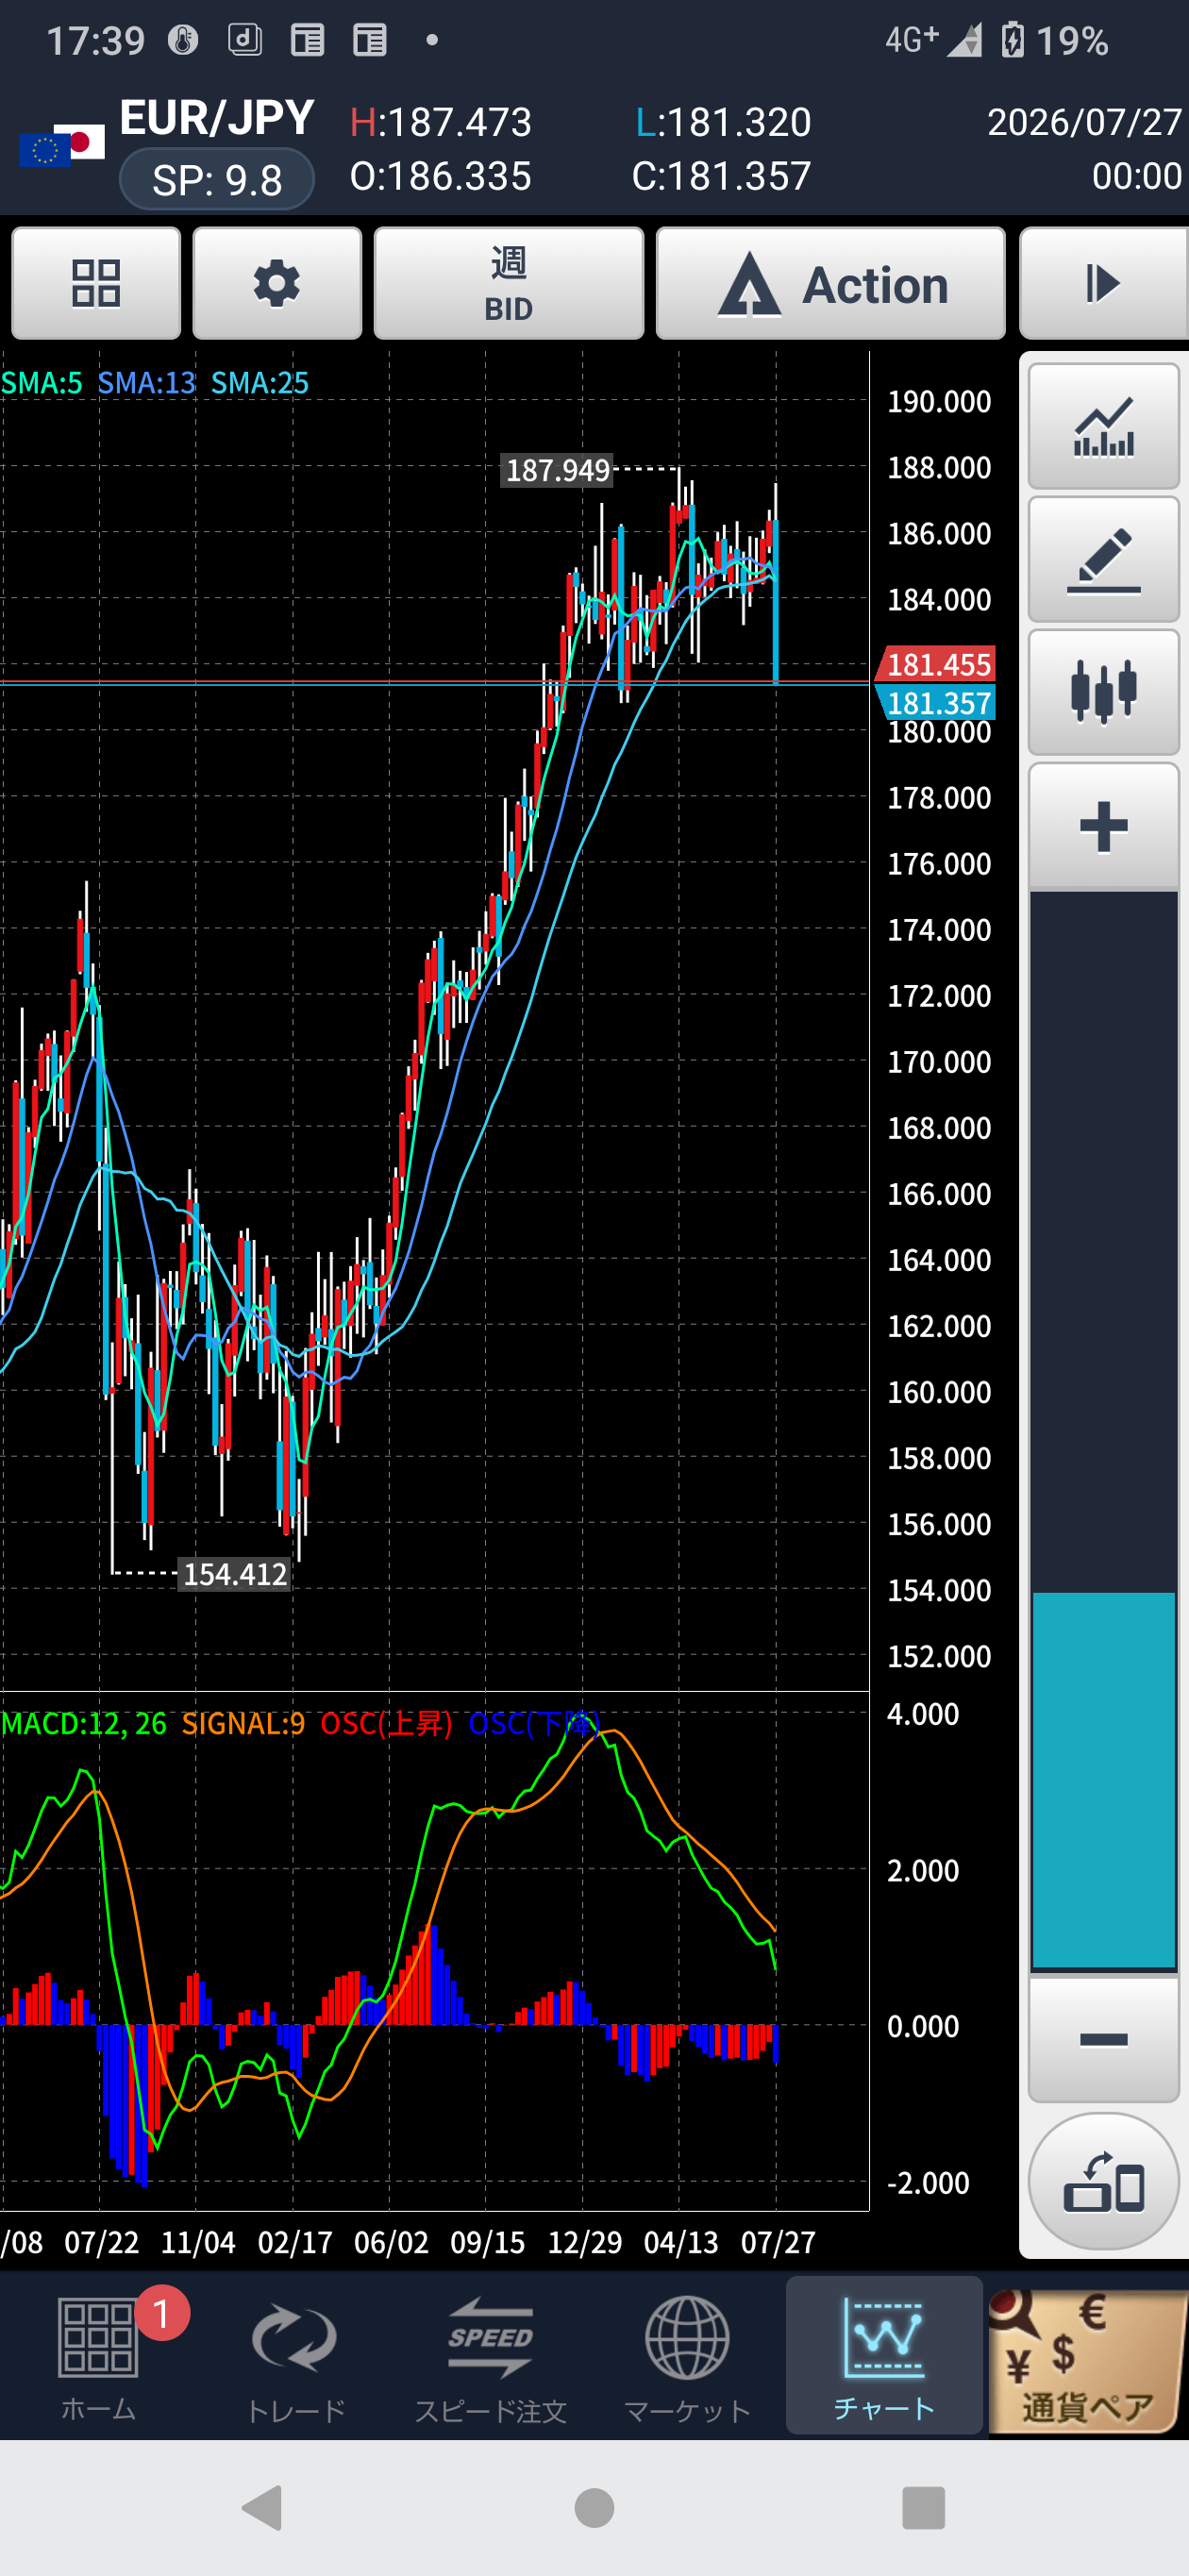Open chart settings gear button

click(x=277, y=284)
